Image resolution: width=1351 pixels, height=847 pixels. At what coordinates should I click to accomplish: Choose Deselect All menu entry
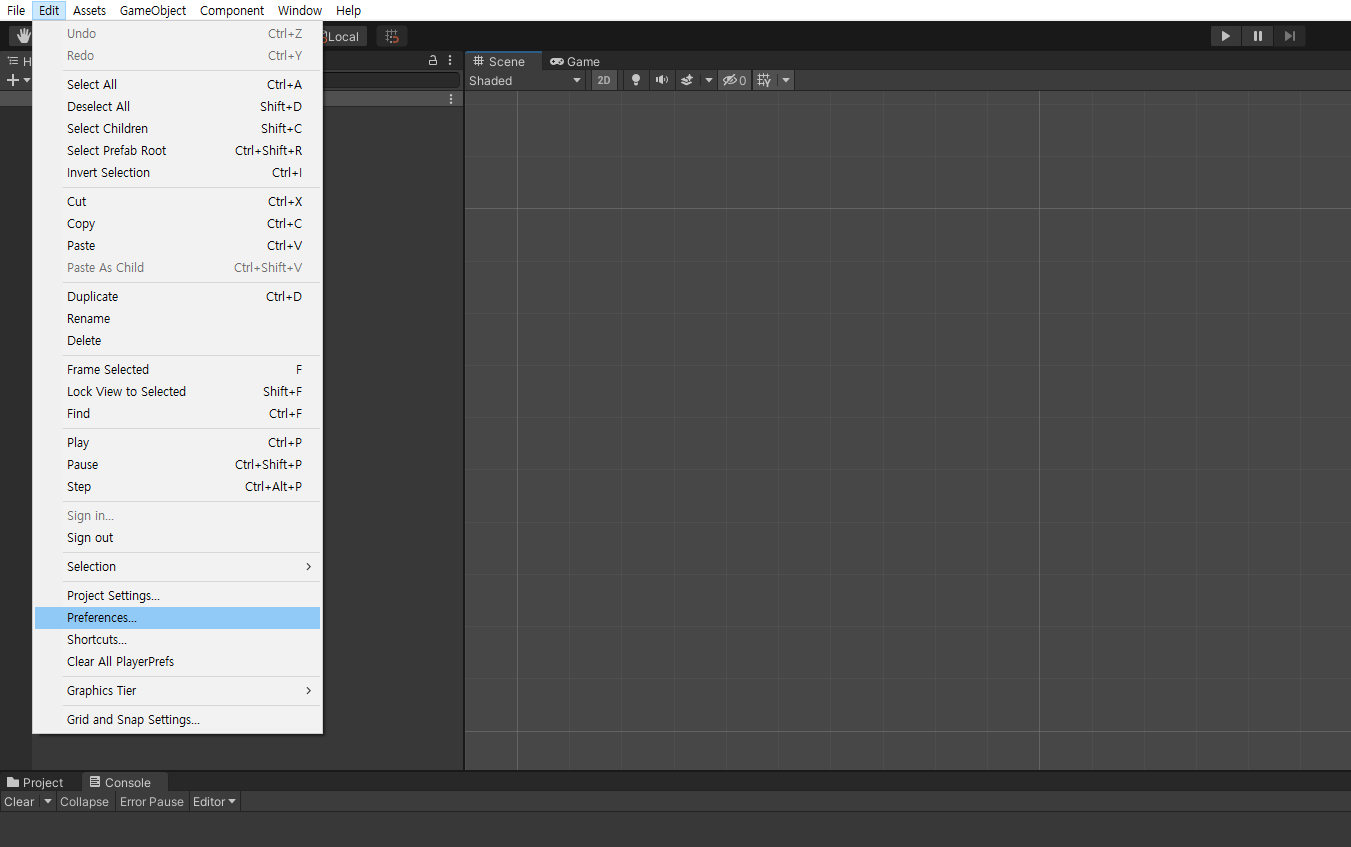pyautogui.click(x=177, y=106)
